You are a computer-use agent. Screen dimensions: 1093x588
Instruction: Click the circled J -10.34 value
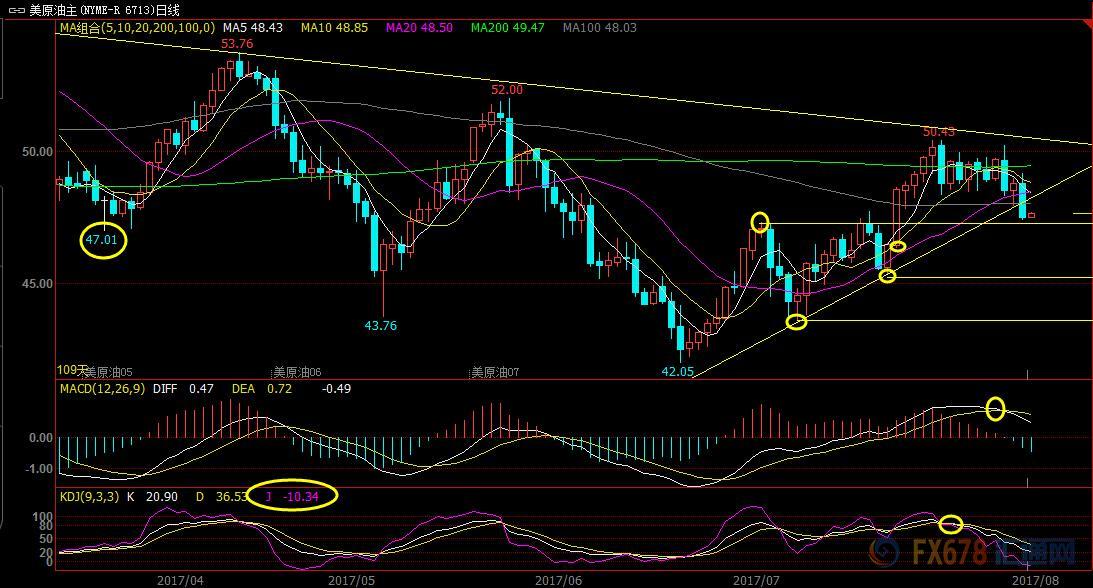click(x=292, y=496)
